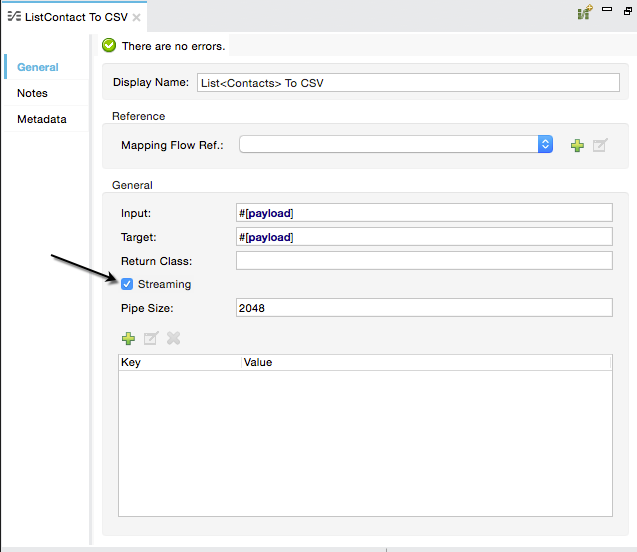Click the green add Mapping Flow Ref icon
Screen dimensions: 637x552
[577, 145]
